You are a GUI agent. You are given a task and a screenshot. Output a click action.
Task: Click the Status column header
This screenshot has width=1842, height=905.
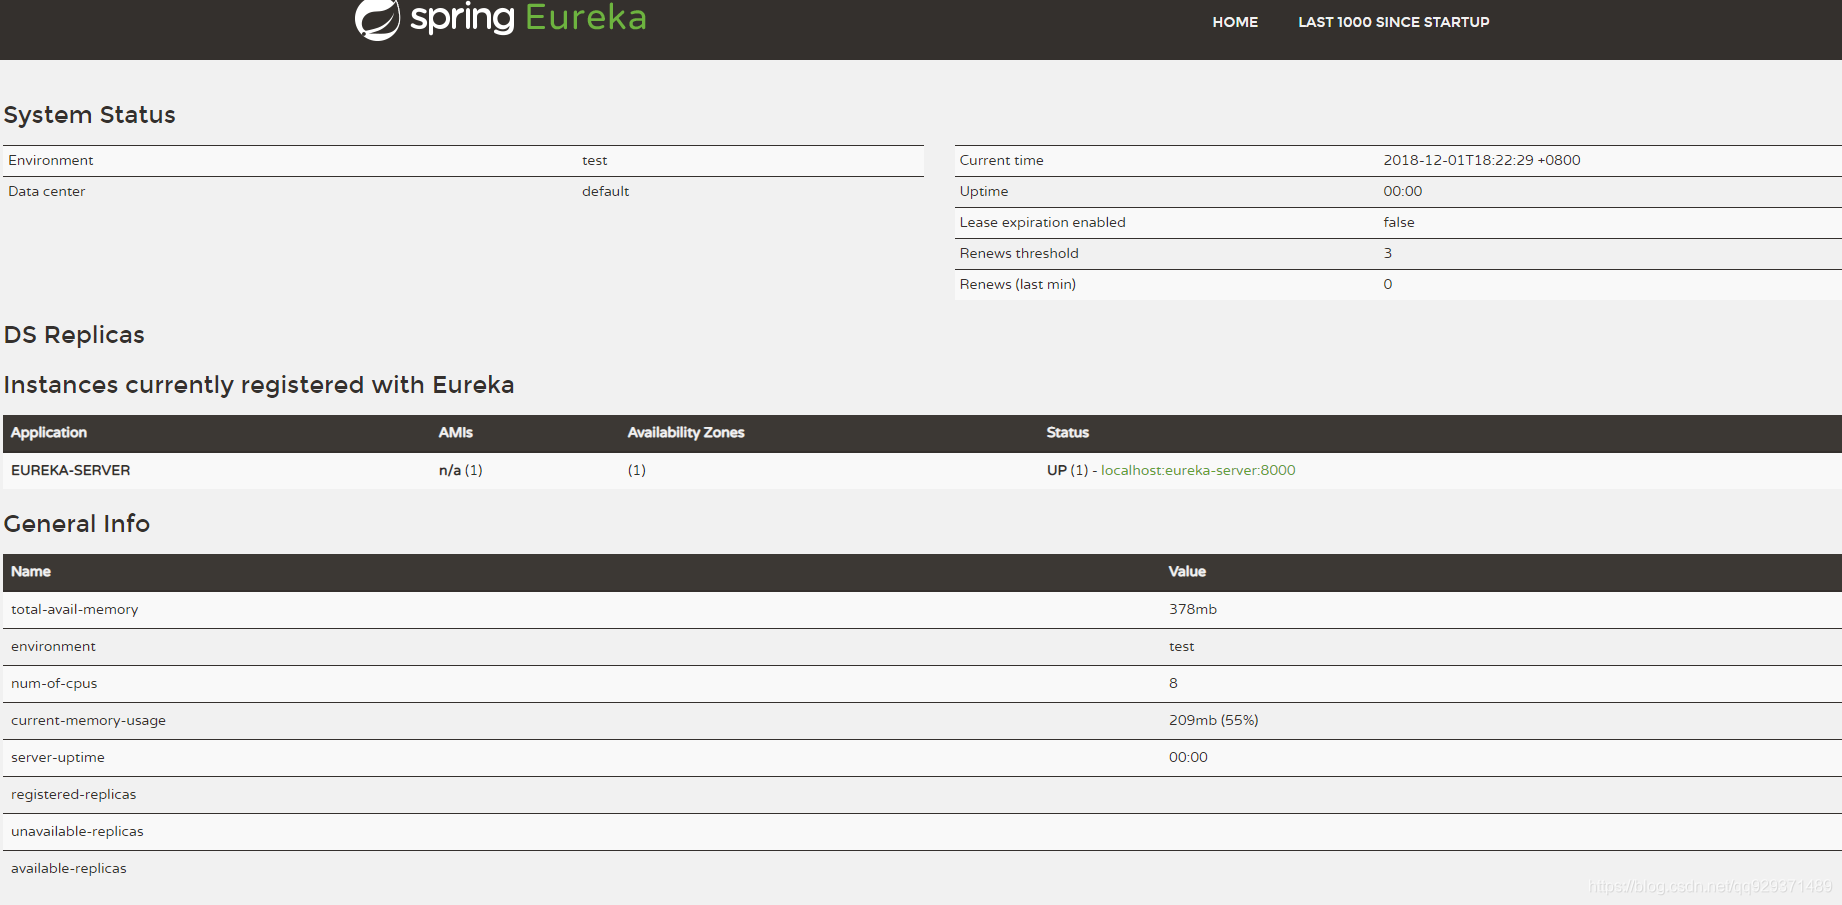coord(1067,432)
